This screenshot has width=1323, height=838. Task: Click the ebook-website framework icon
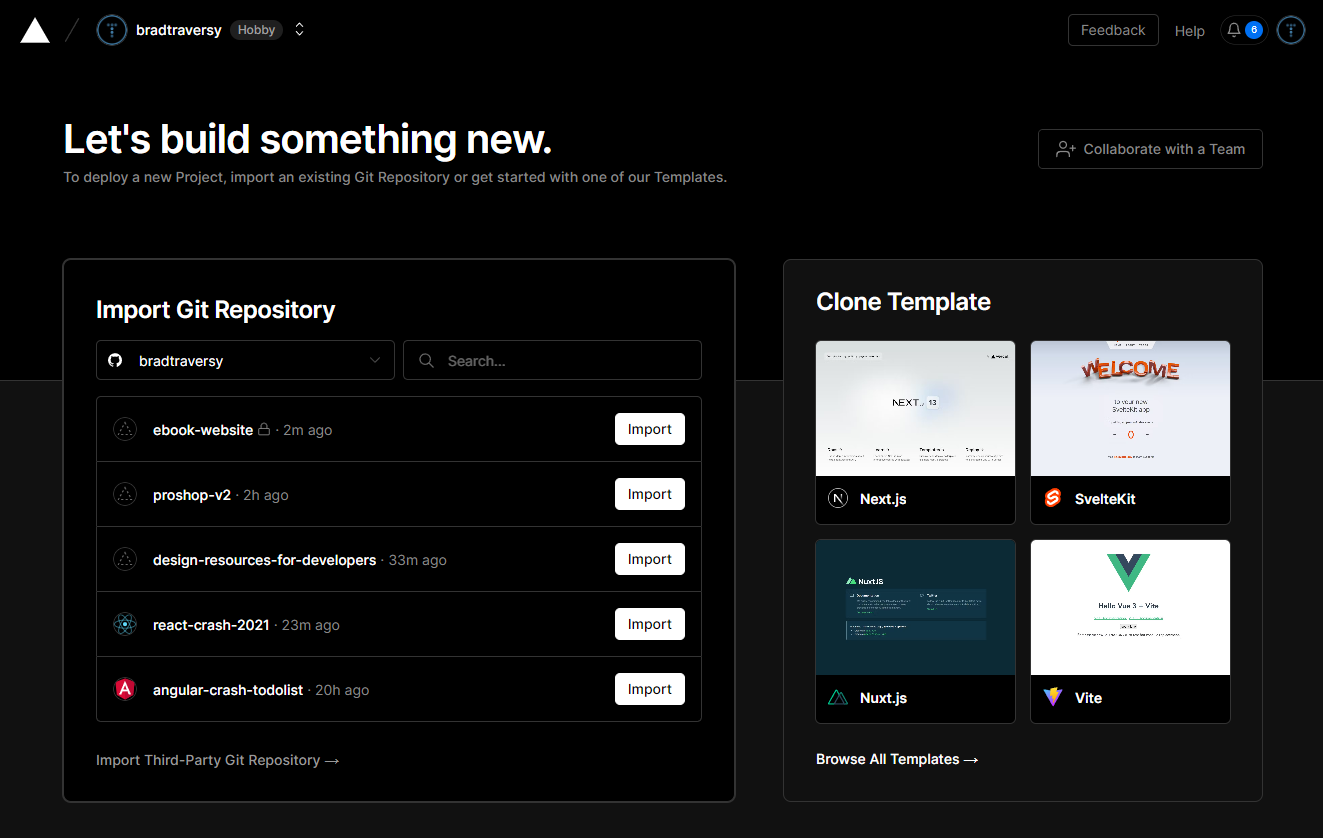click(x=125, y=430)
